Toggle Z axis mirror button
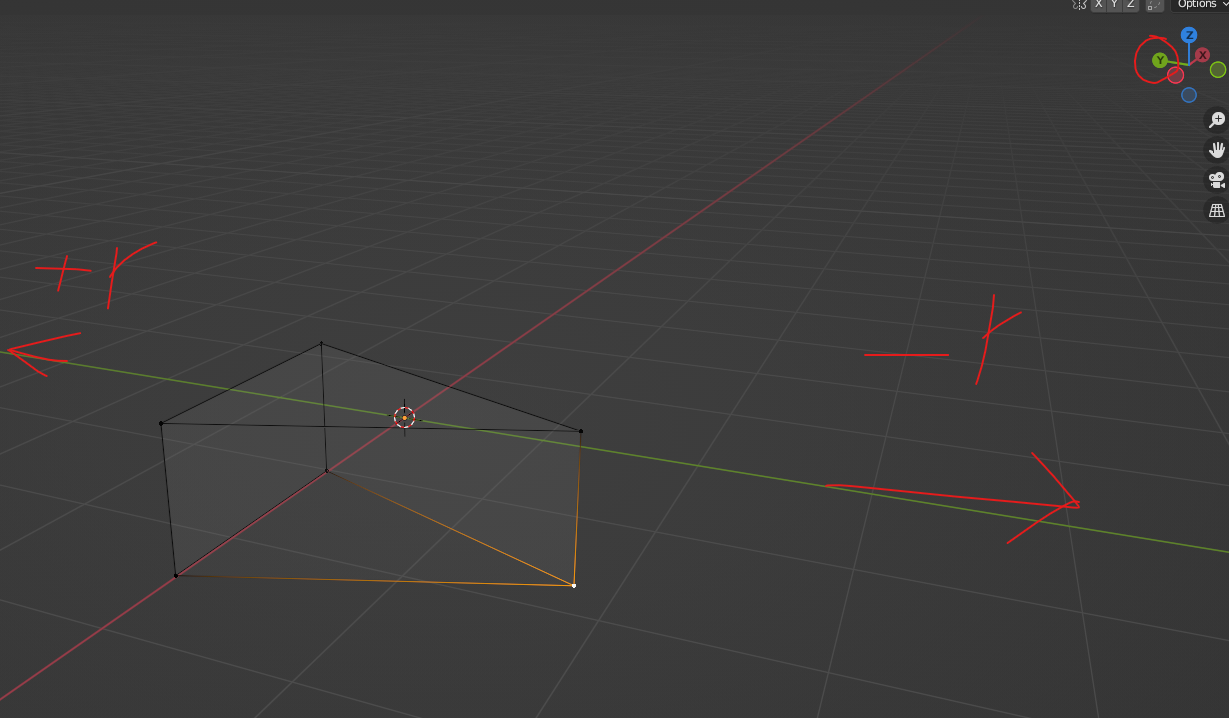 tap(1131, 4)
